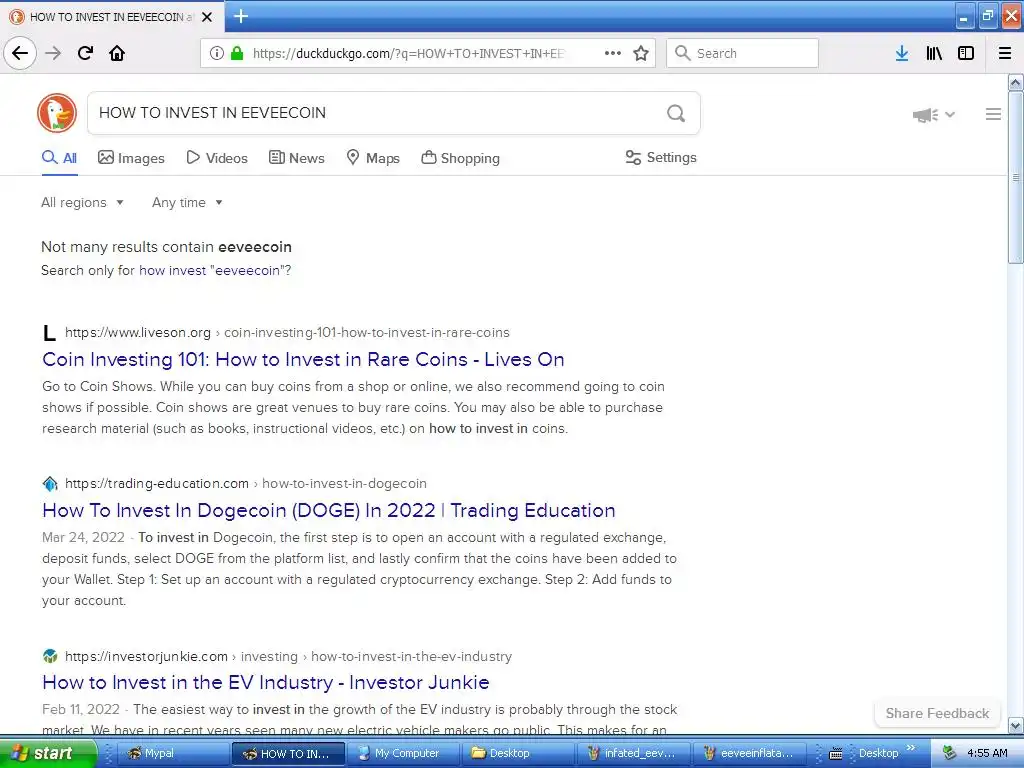The image size is (1024, 768).
Task: Click the vertical scrollbar thumb
Action: click(1016, 177)
